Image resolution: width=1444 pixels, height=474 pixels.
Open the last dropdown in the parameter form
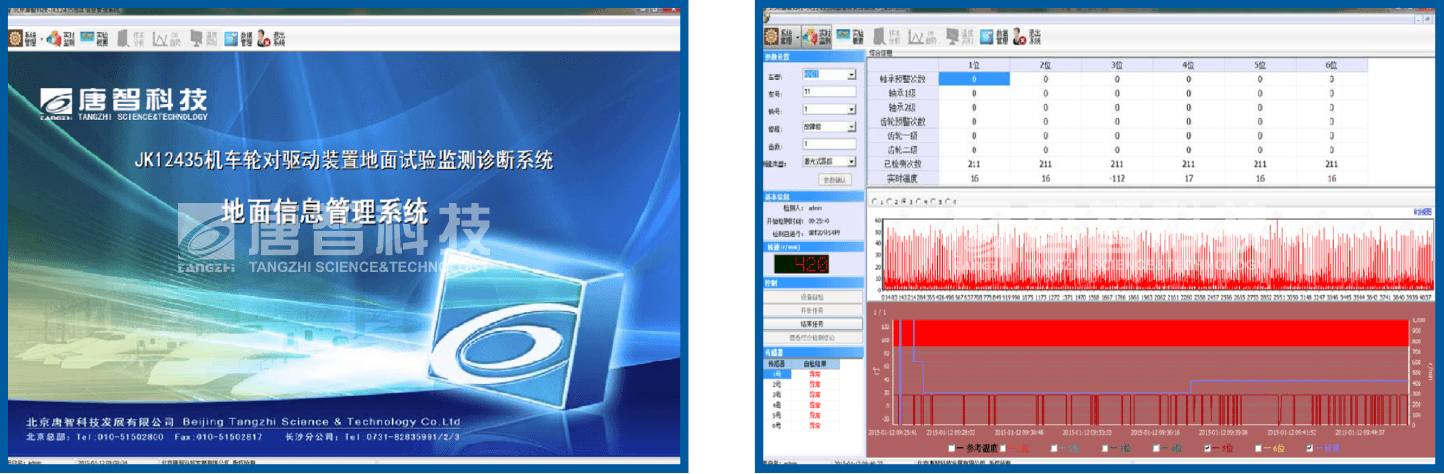pyautogui.click(x=851, y=161)
